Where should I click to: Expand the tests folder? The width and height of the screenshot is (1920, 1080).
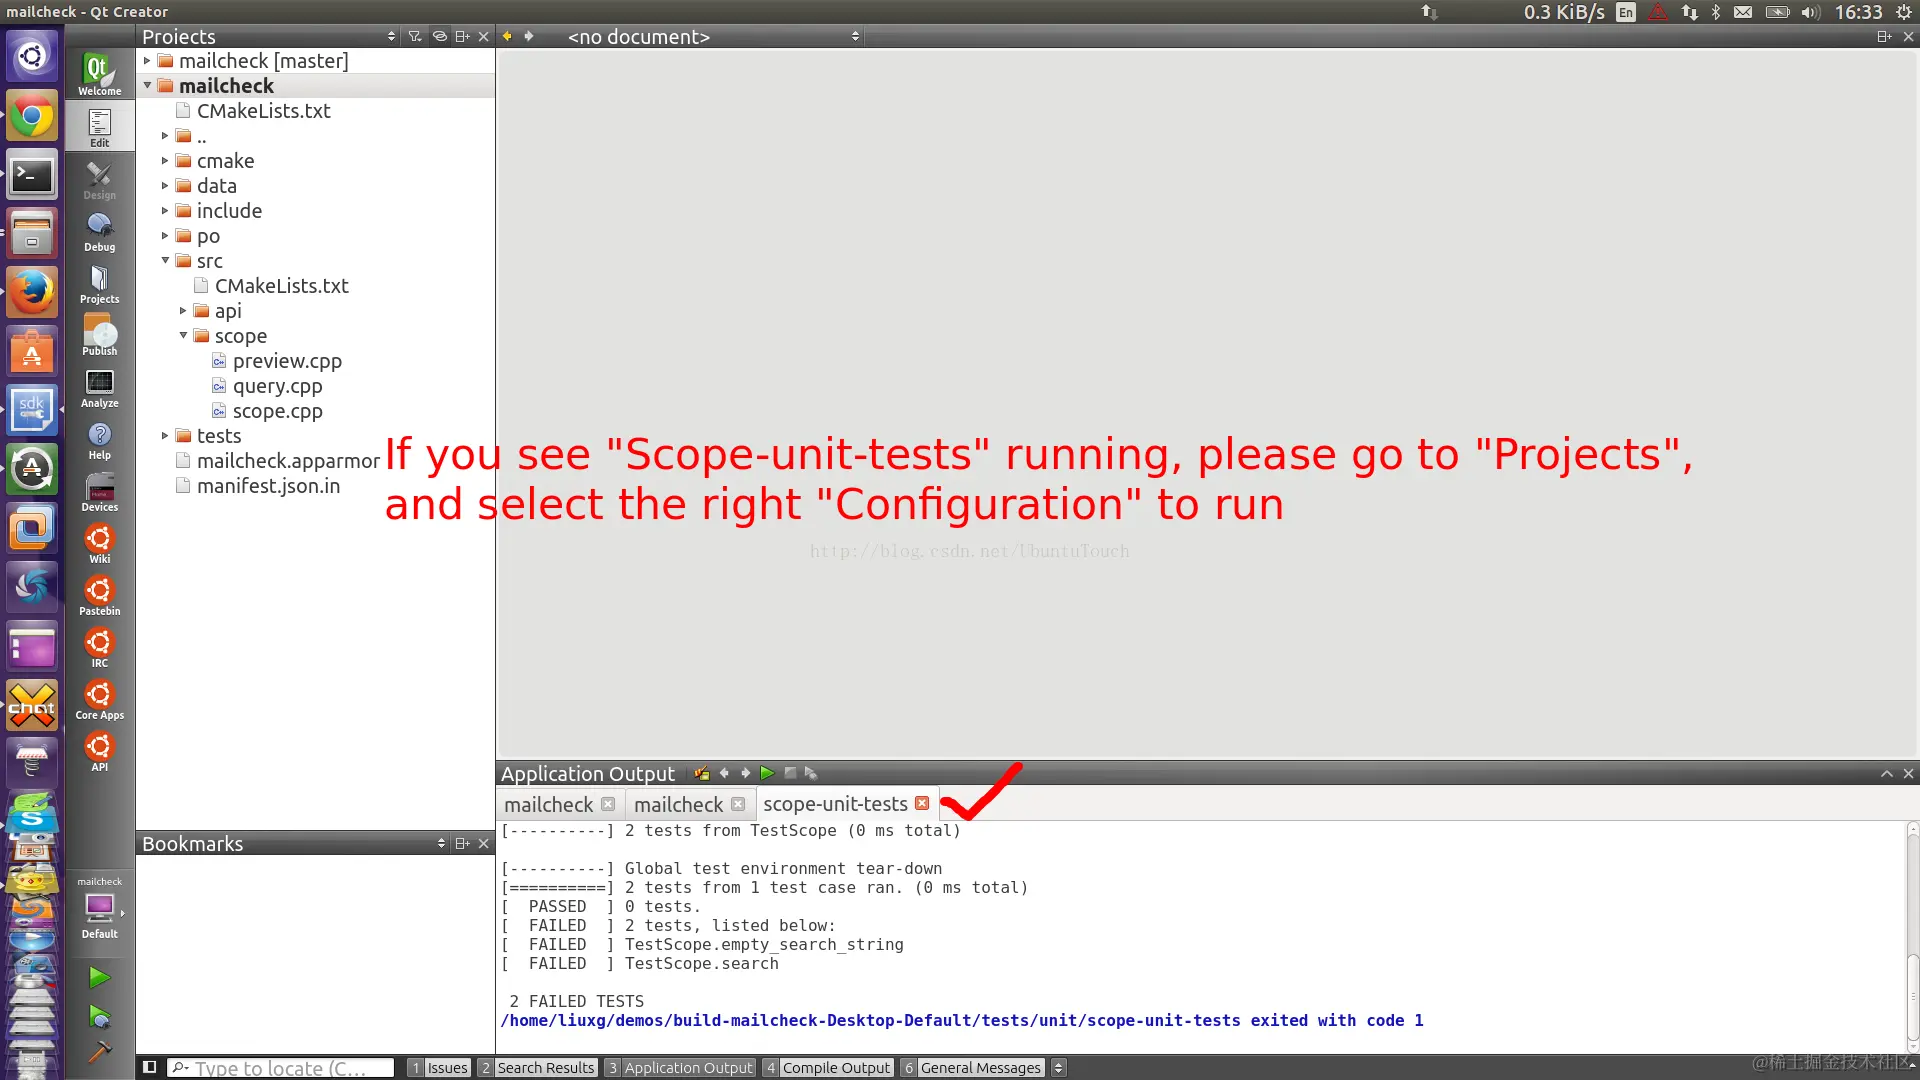pos(166,435)
